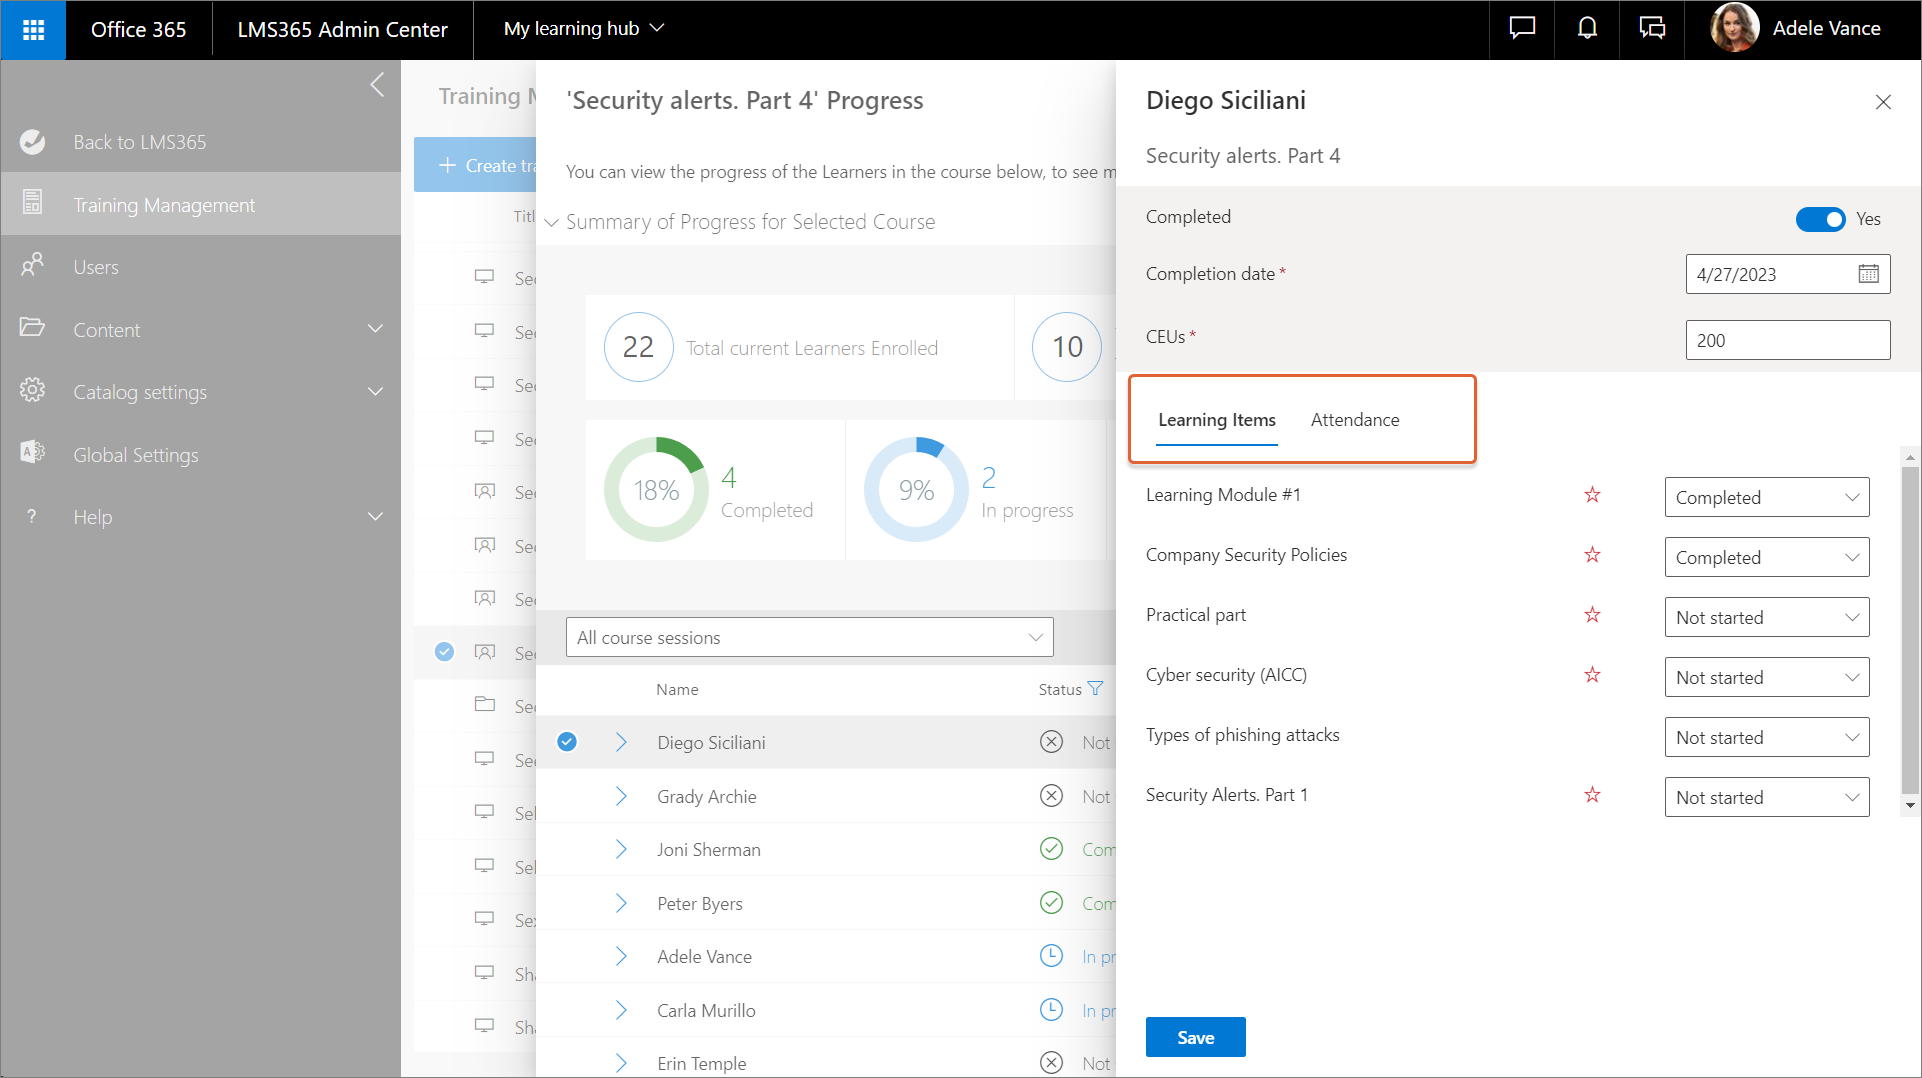Deselect the checked training row in the list
Screen dimensions: 1922x1078
pos(445,652)
